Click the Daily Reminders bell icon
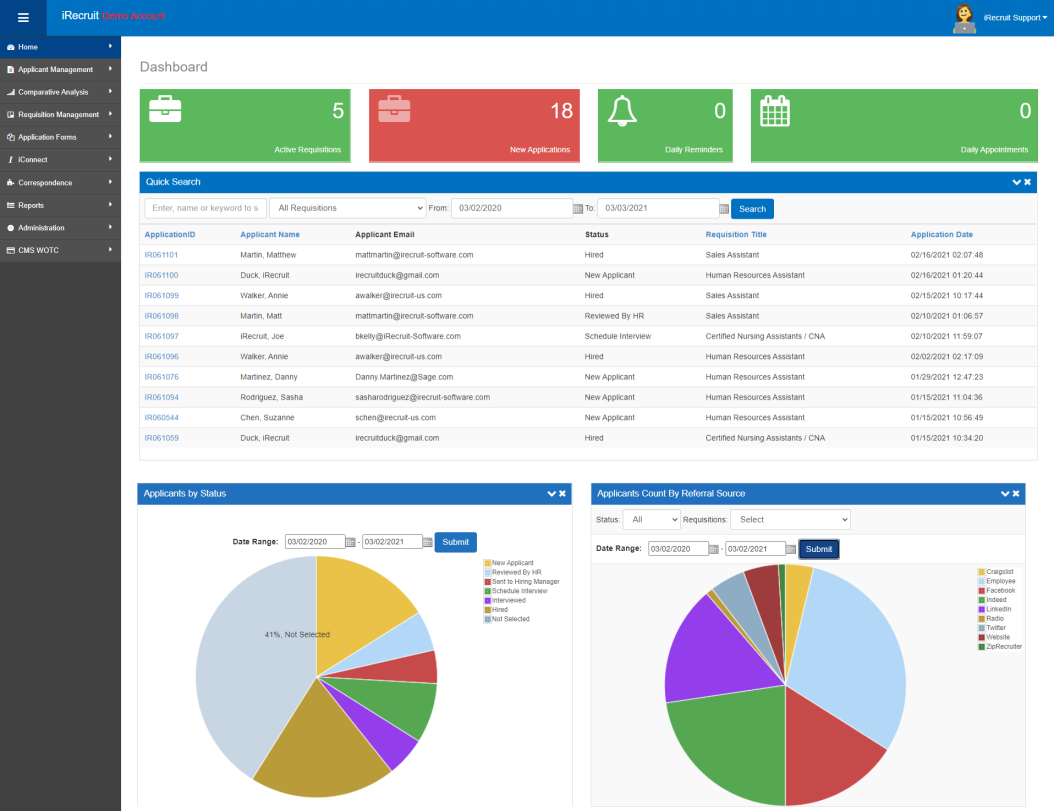Viewport: 1054px width, 811px height. (622, 111)
